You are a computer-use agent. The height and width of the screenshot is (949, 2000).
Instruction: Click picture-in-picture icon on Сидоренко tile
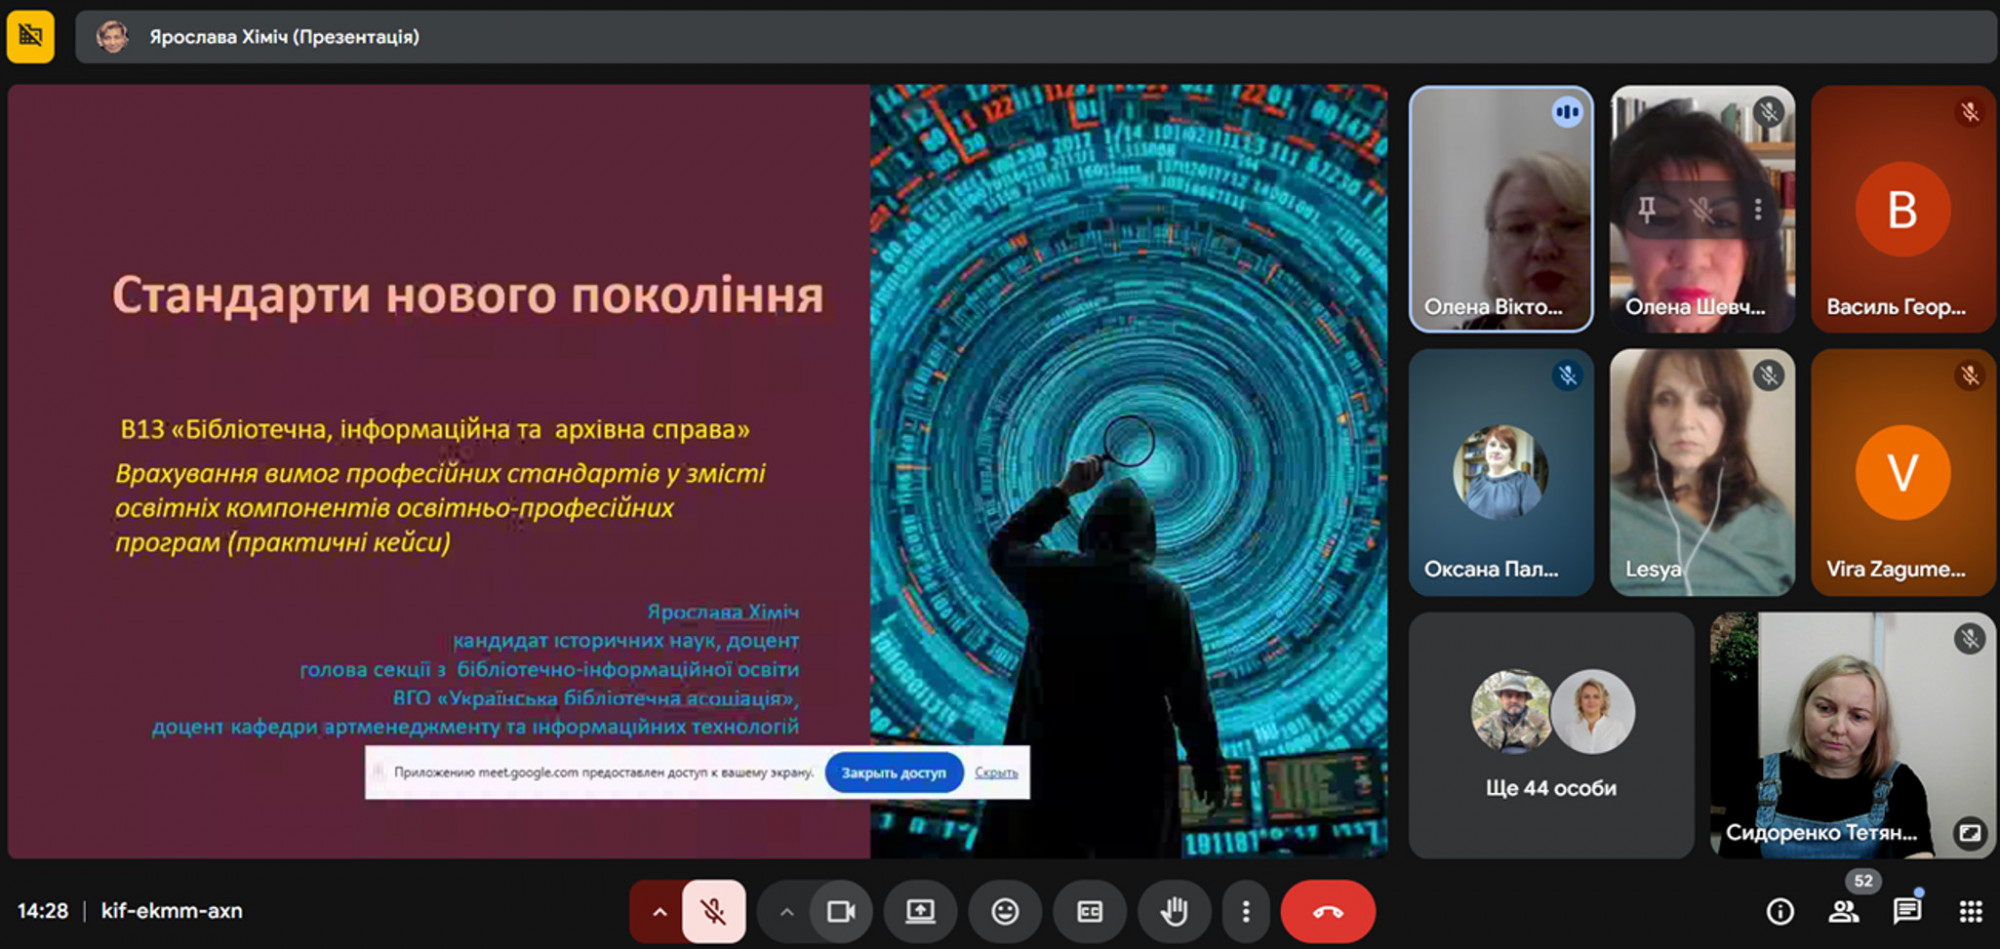[x=1970, y=832]
